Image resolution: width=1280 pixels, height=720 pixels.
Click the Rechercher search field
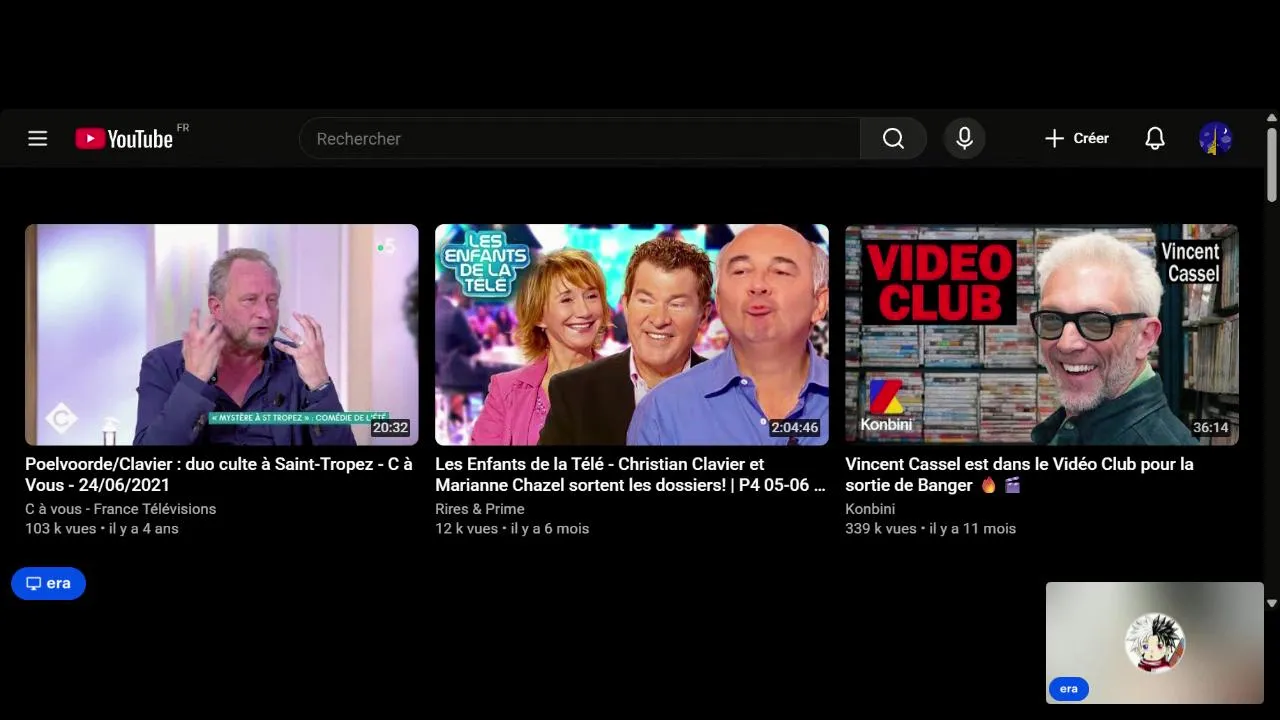(580, 139)
